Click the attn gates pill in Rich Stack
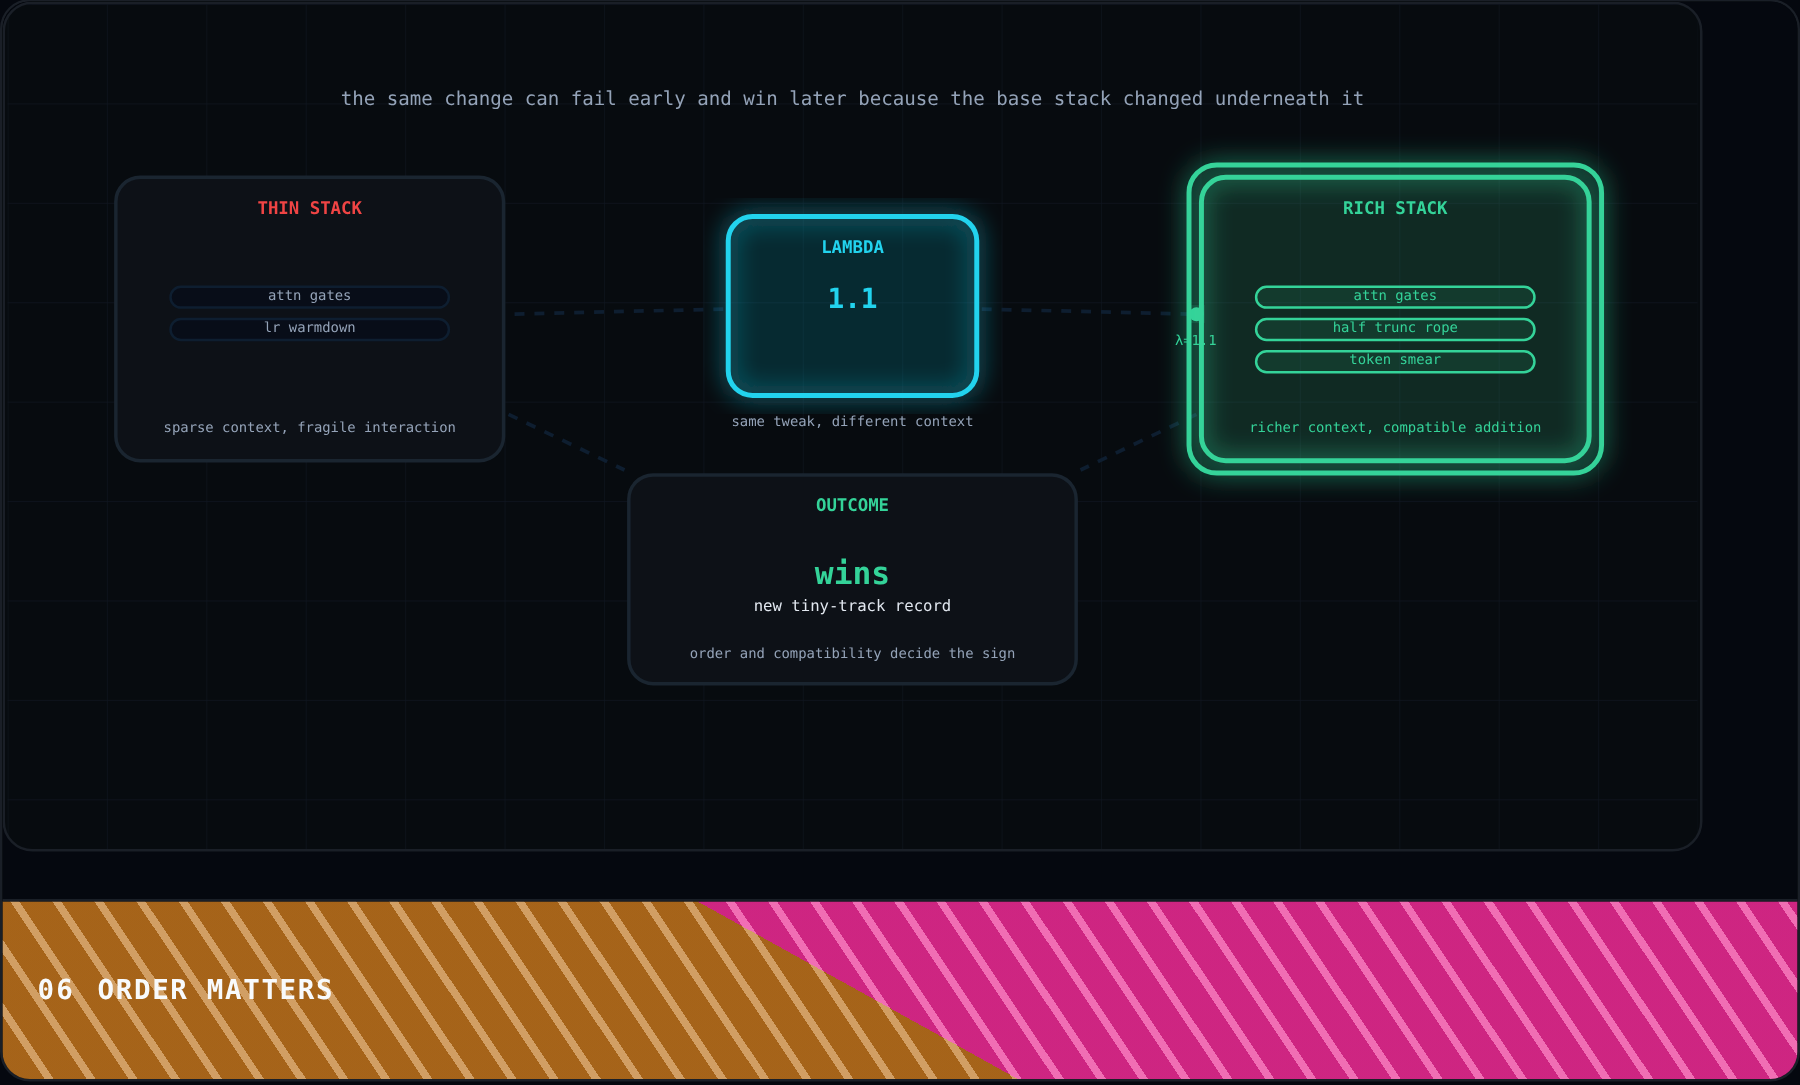 coord(1395,297)
